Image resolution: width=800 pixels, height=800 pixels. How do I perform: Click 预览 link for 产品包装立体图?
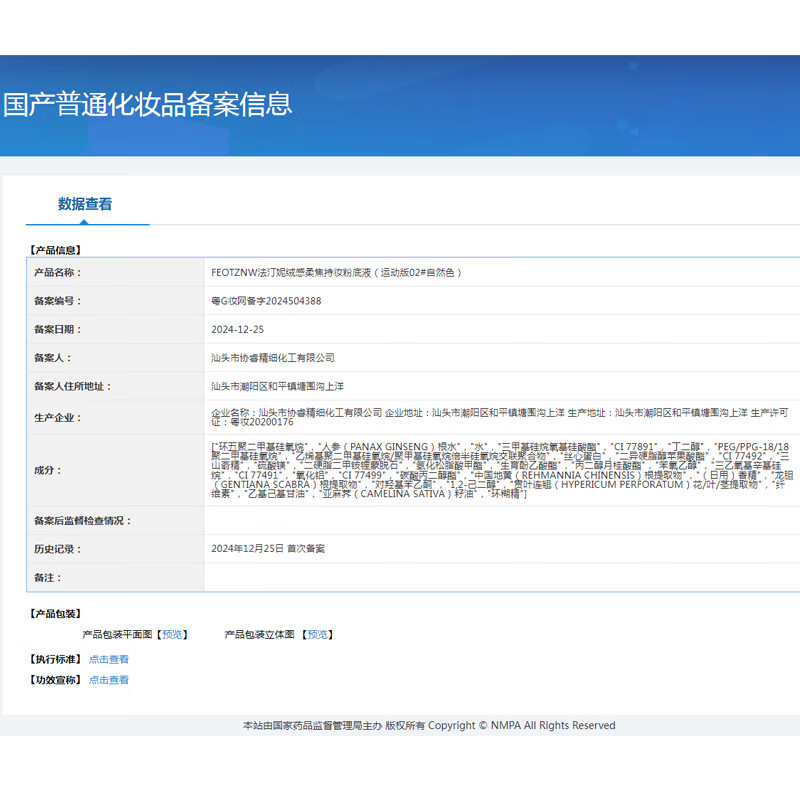[318, 634]
